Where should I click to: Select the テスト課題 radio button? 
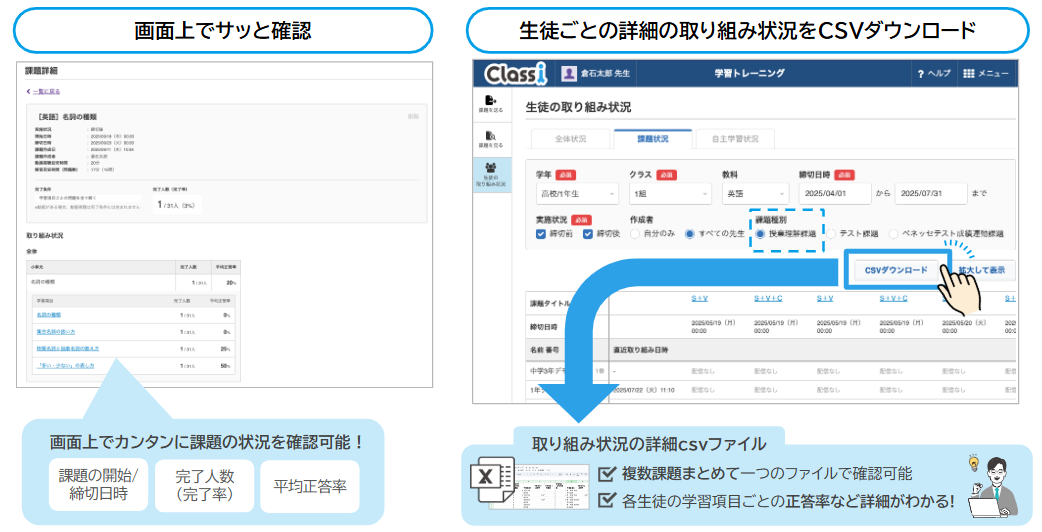tap(831, 234)
